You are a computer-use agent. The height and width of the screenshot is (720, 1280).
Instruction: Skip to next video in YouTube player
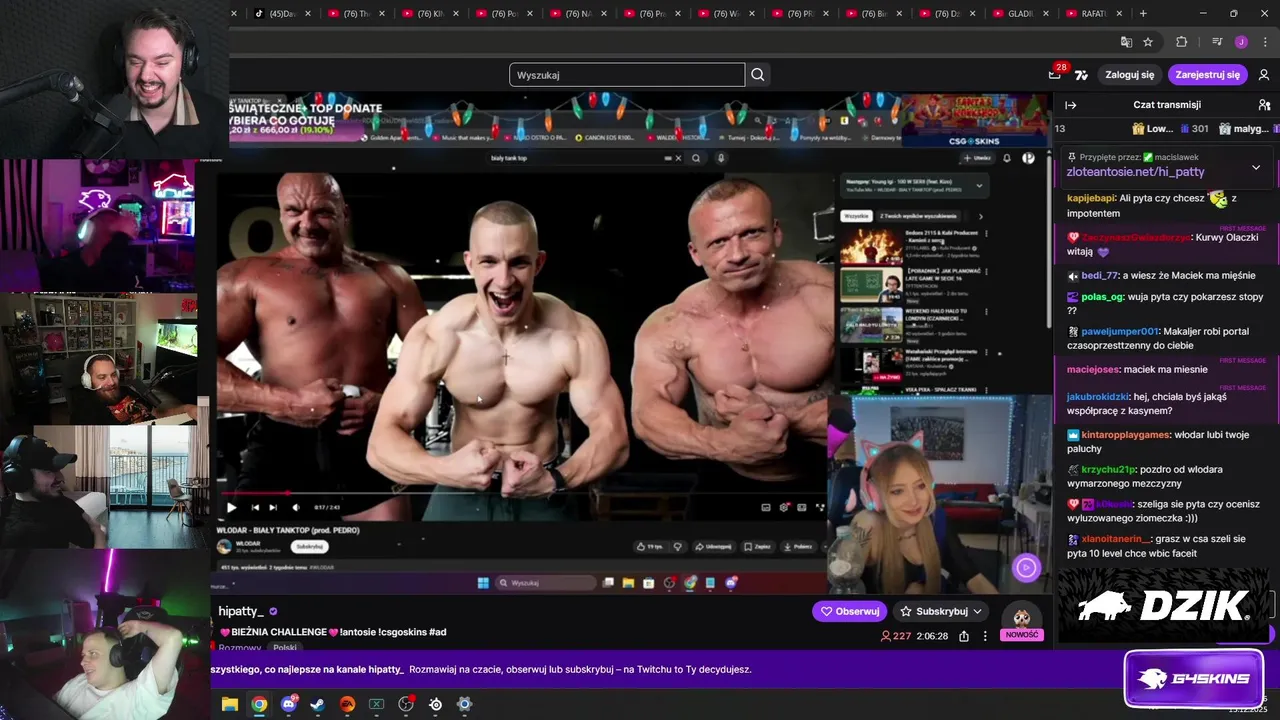pos(273,507)
